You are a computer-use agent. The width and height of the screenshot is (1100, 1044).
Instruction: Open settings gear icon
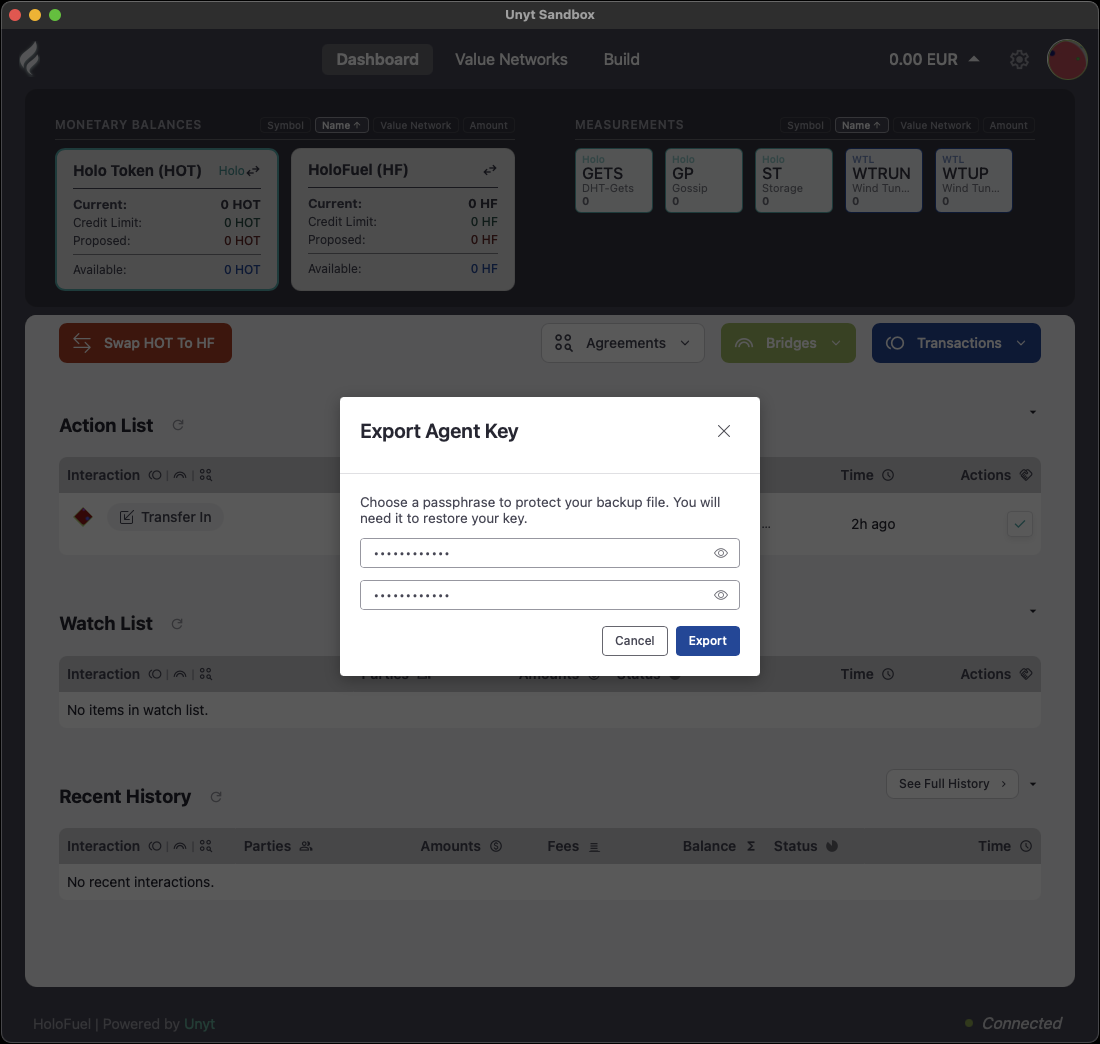(1019, 60)
